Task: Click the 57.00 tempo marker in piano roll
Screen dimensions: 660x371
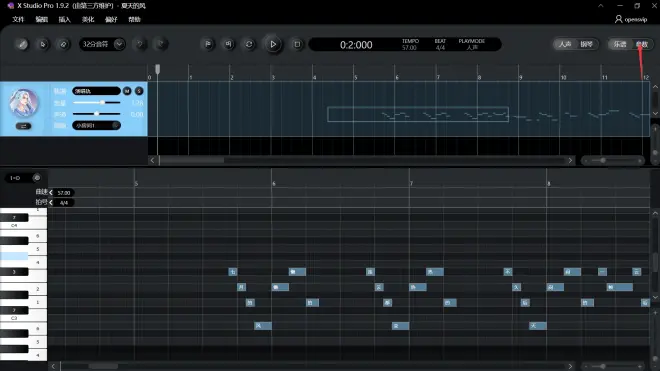Action: 64,193
